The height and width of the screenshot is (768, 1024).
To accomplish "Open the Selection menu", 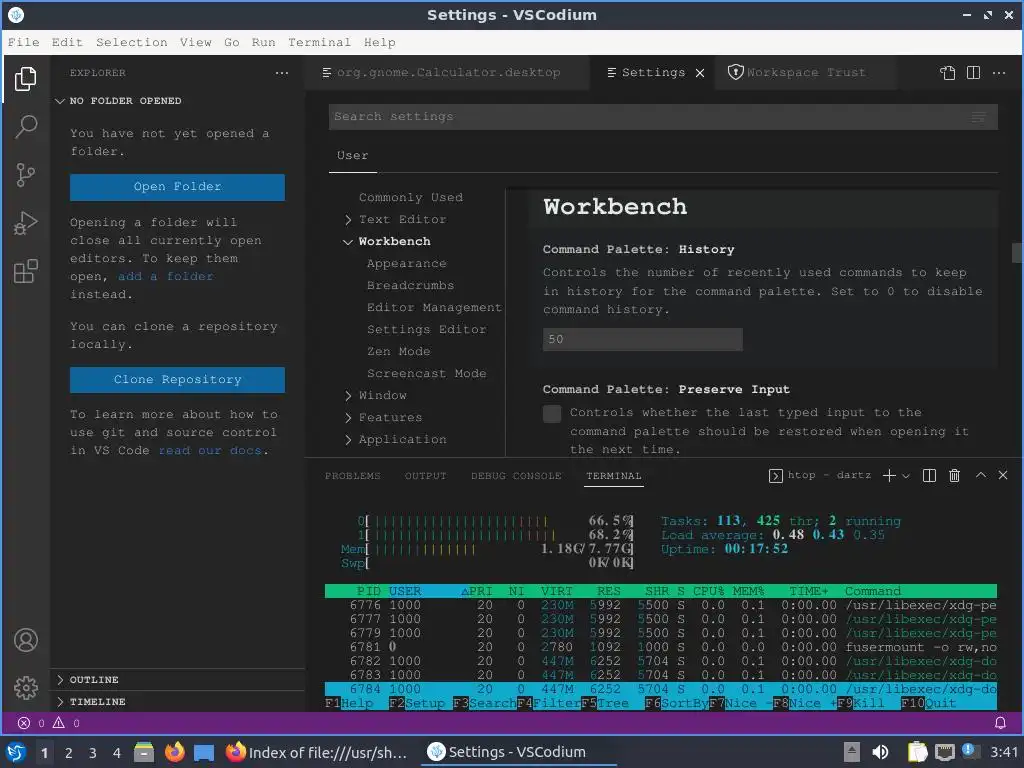I will [131, 42].
